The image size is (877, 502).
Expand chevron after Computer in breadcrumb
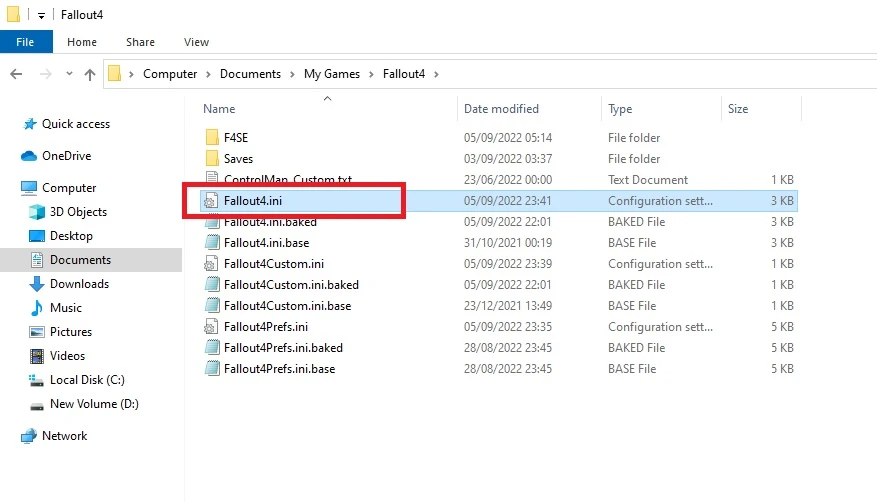[208, 74]
